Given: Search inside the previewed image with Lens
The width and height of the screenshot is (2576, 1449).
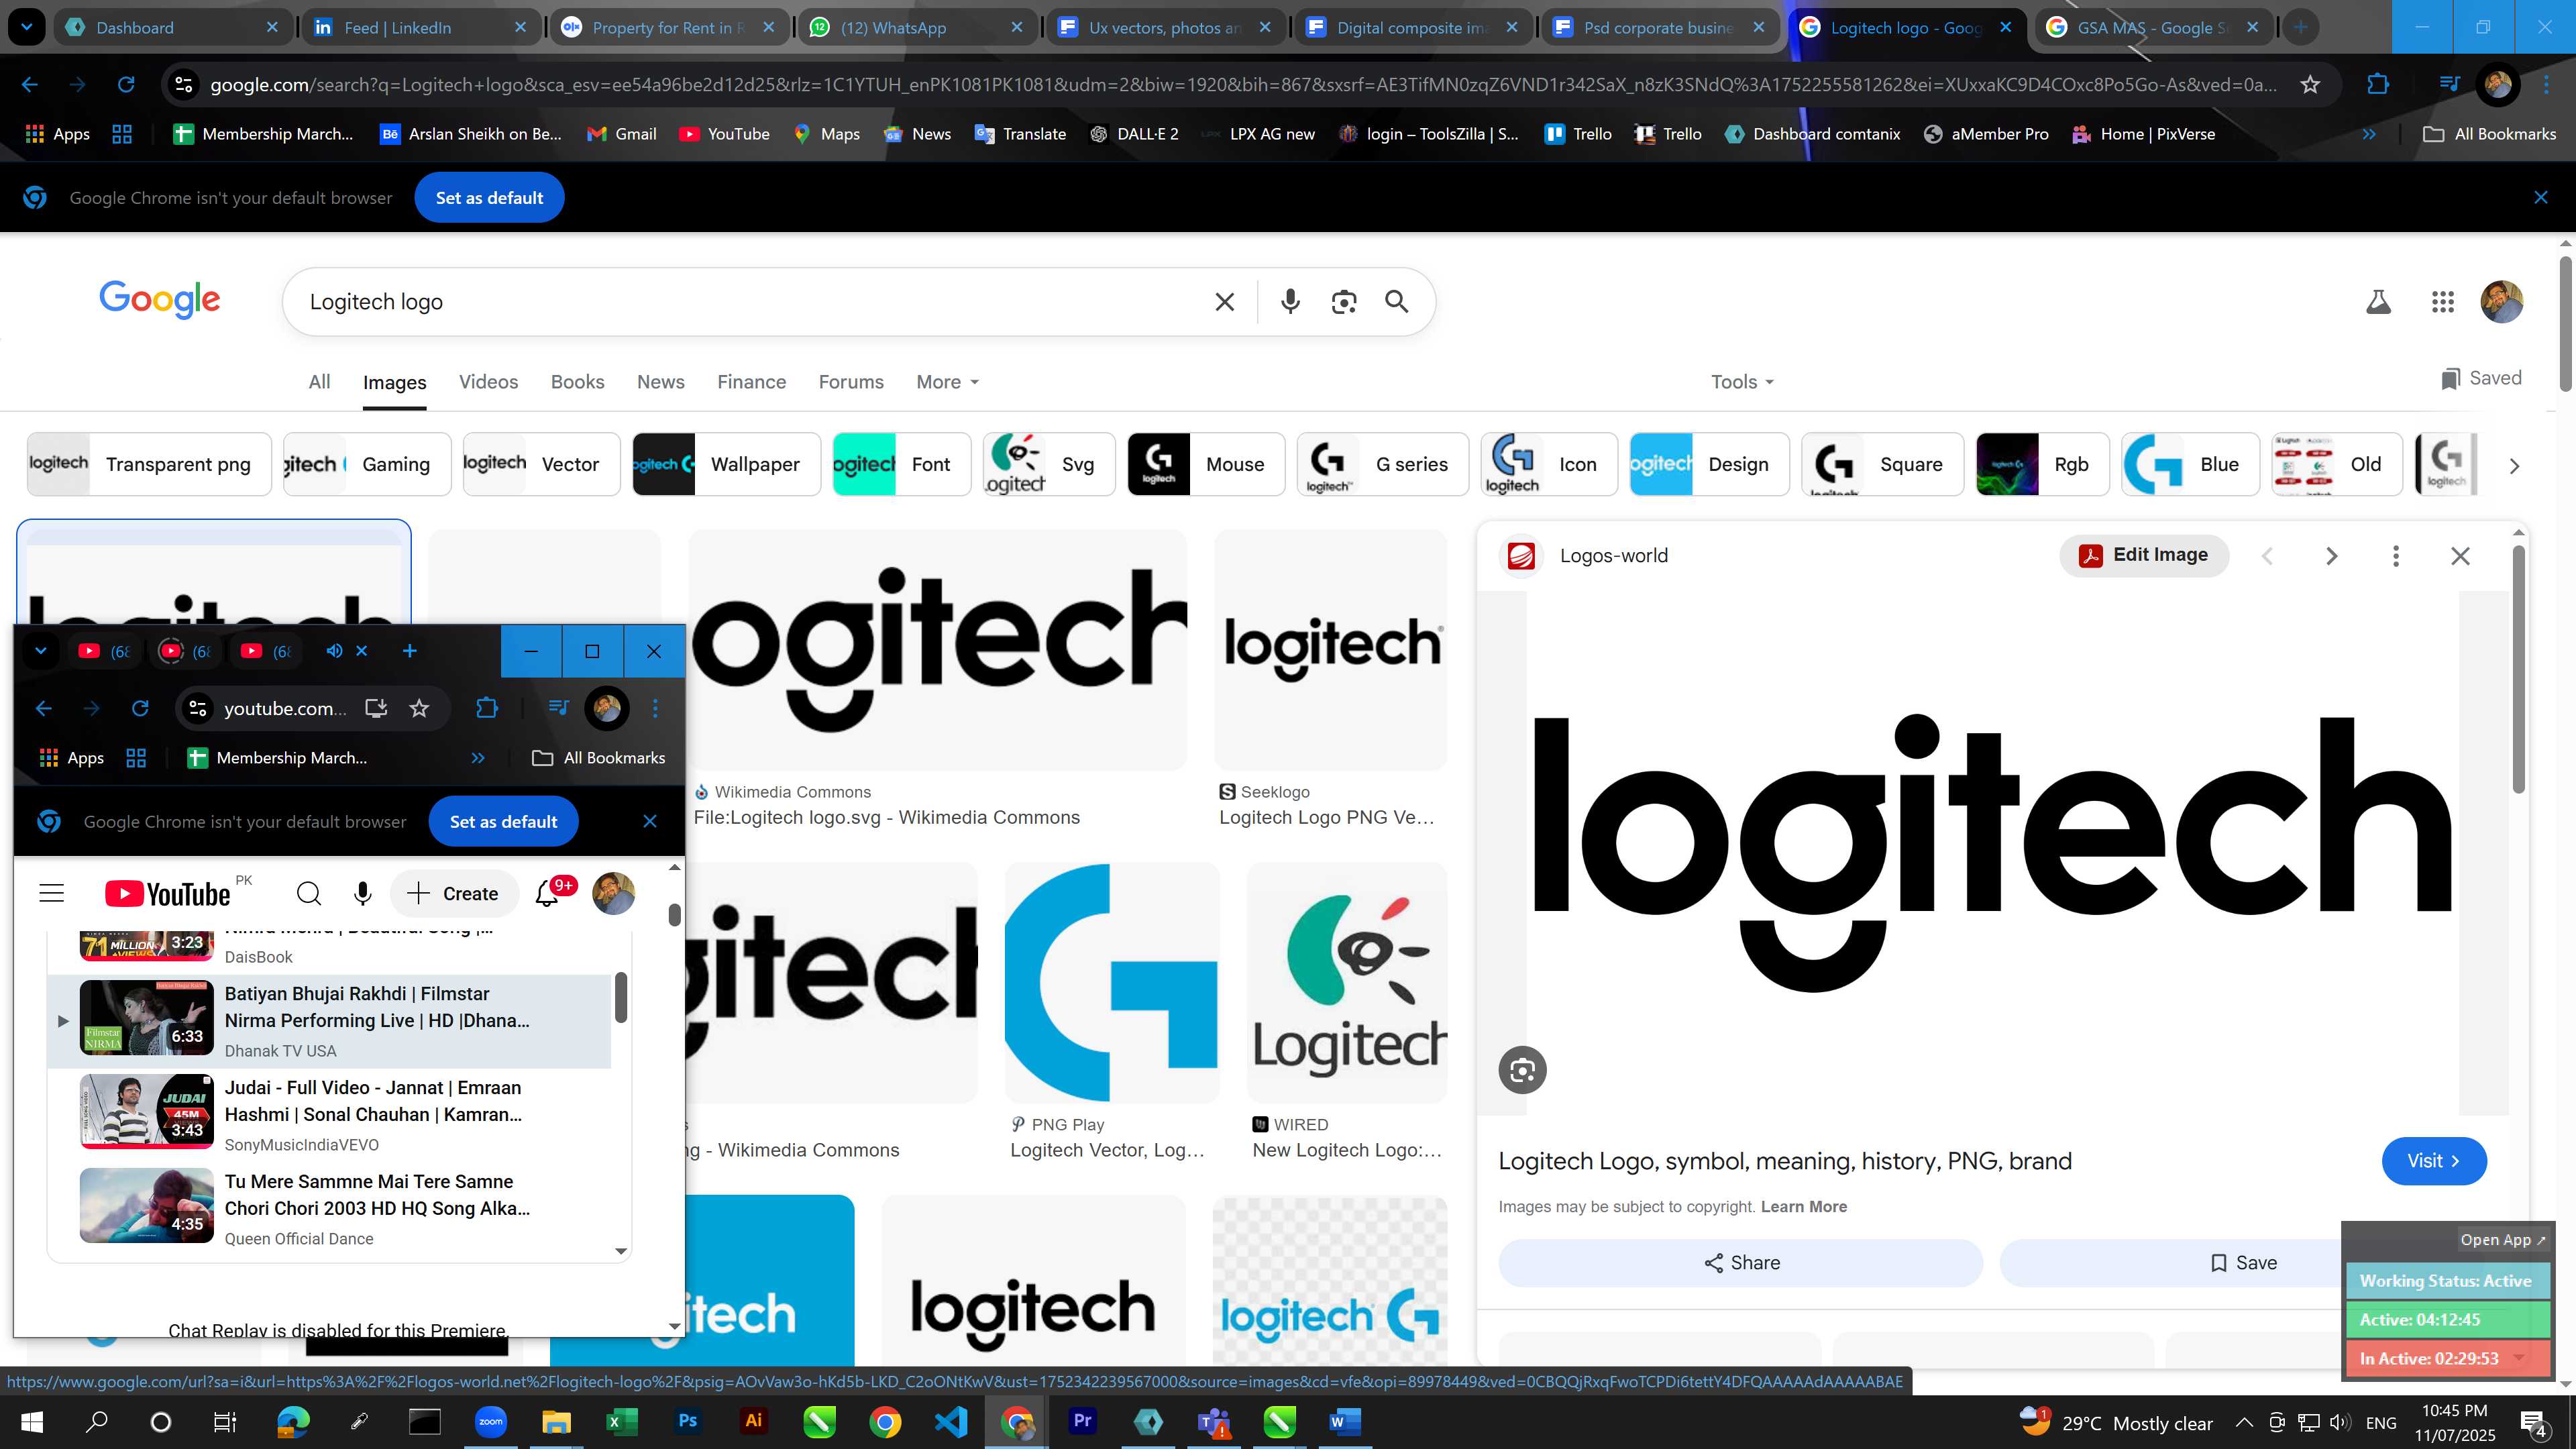Looking at the screenshot, I should click(x=1522, y=1071).
